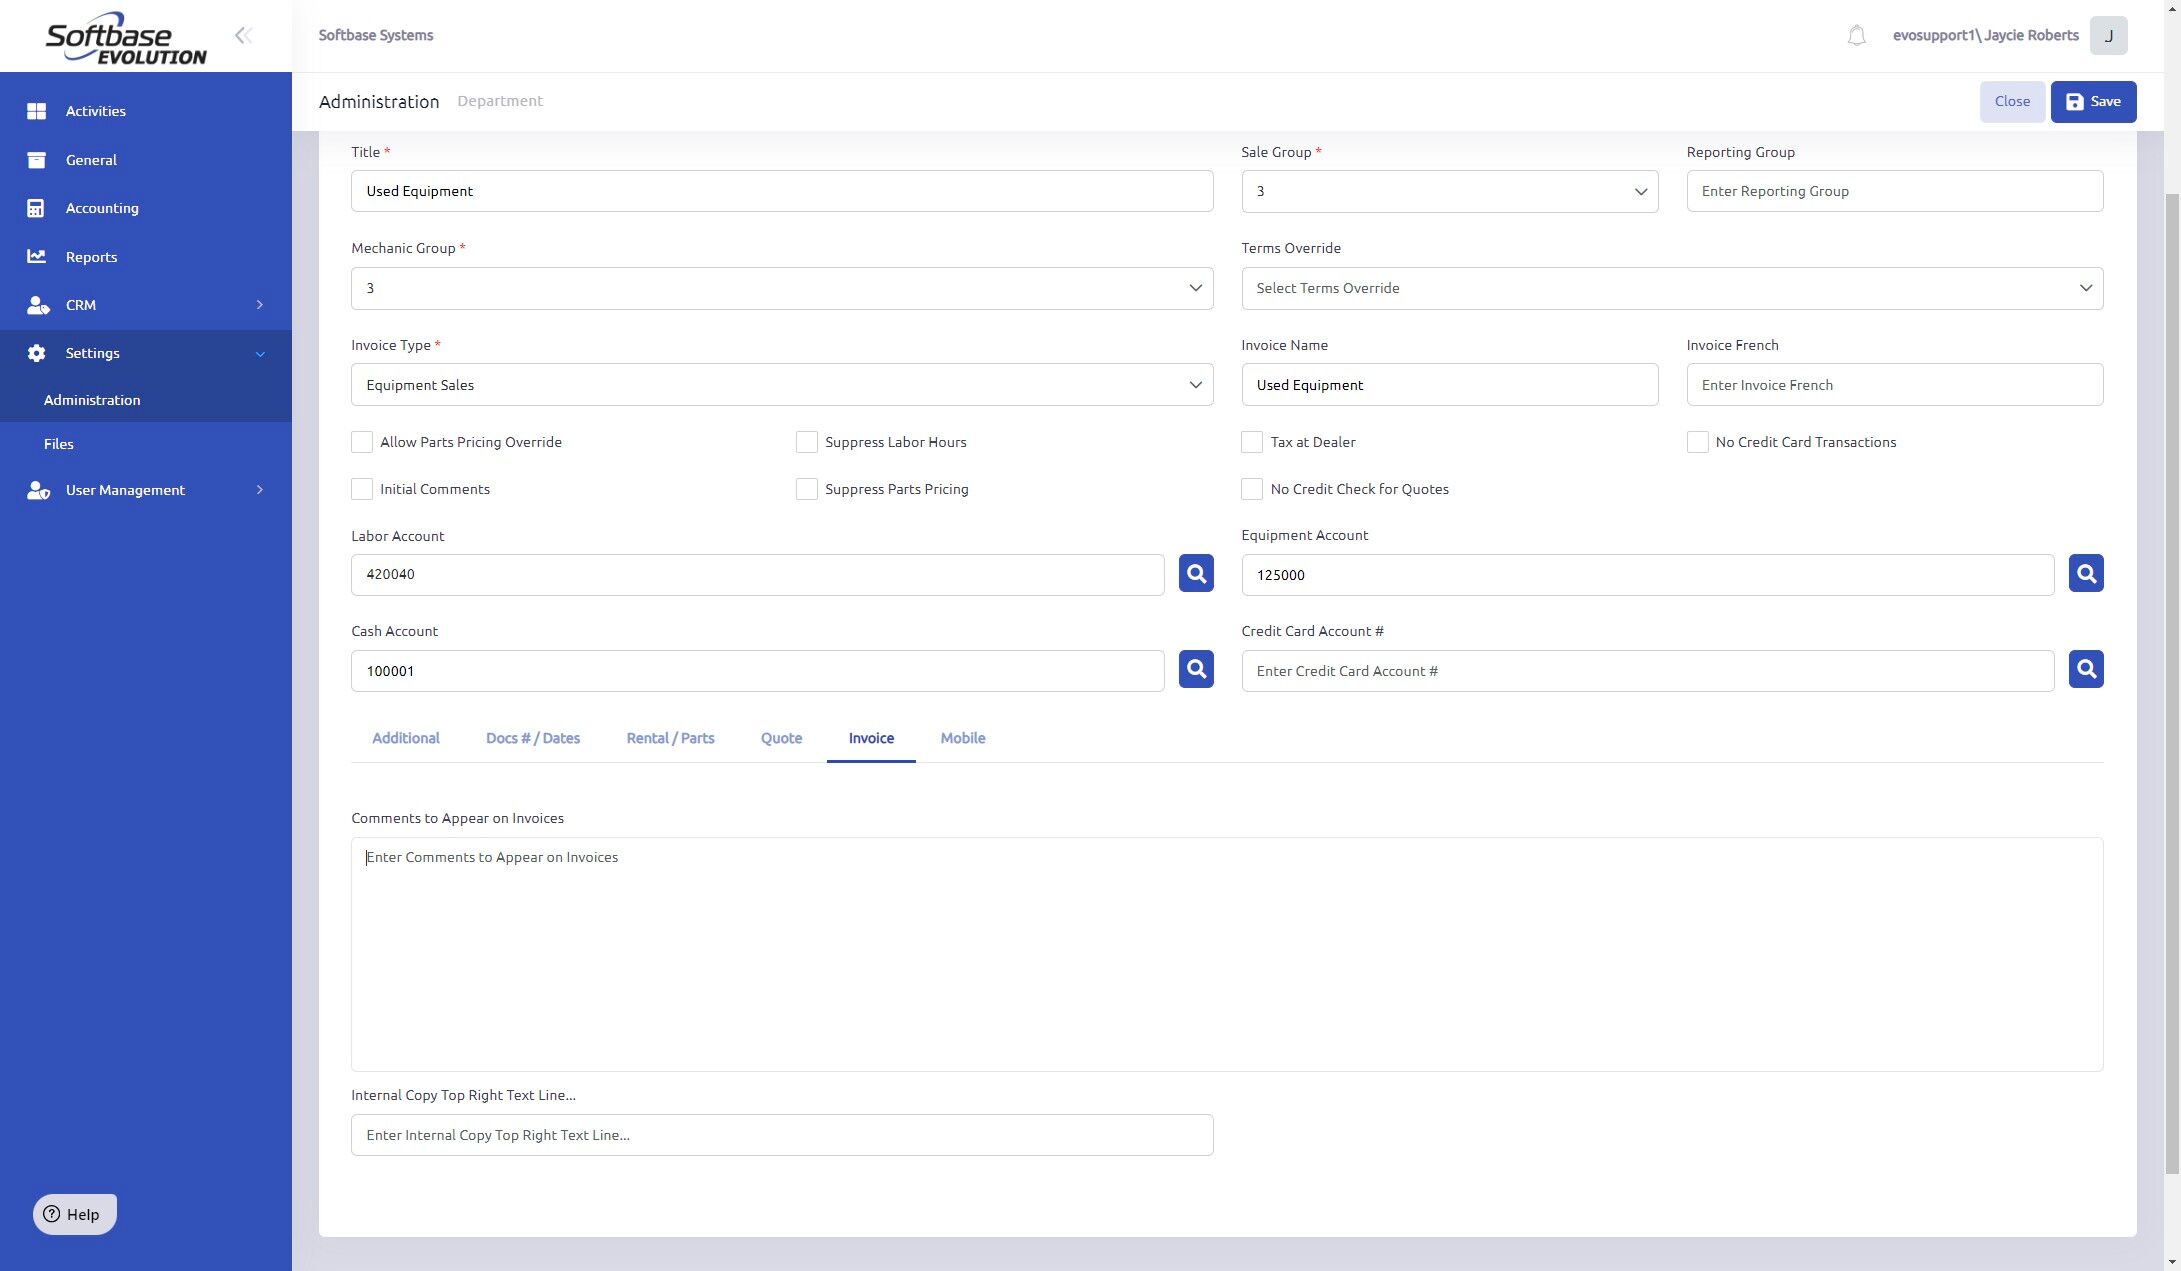This screenshot has height=1271, width=2181.
Task: Open the Invoice Type dropdown
Action: pos(782,385)
